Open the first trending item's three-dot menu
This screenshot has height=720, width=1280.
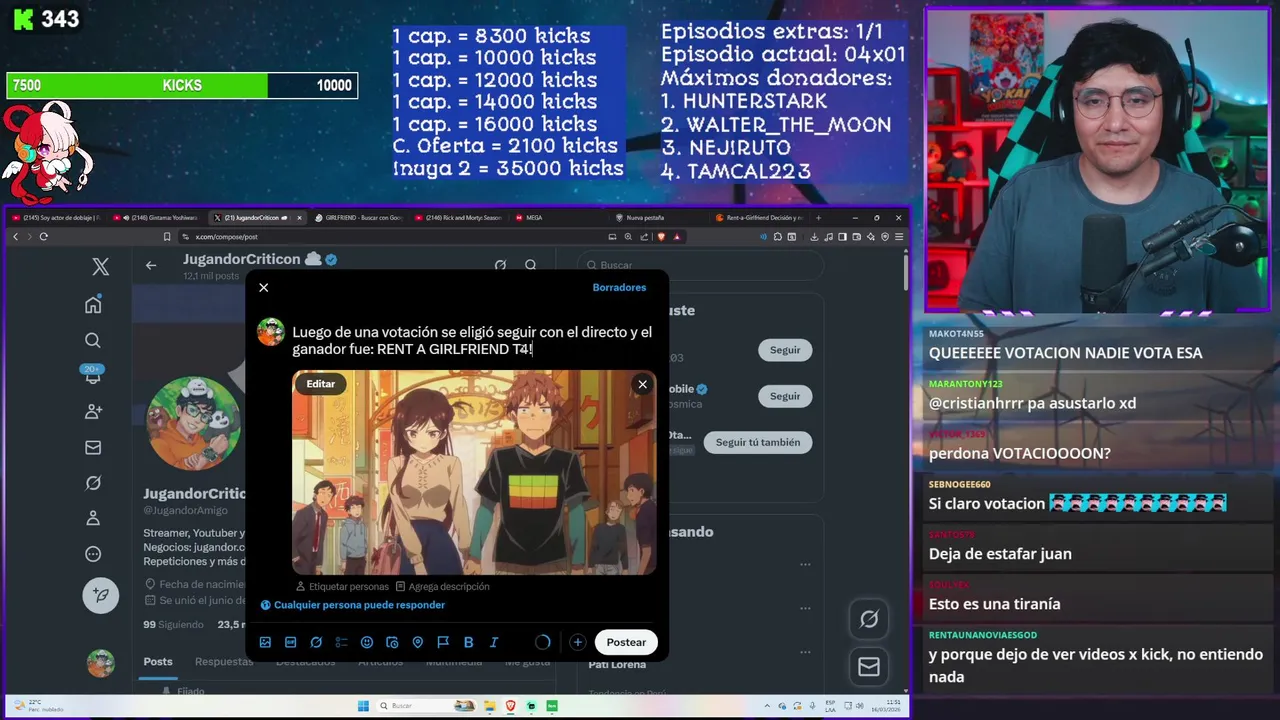point(805,564)
